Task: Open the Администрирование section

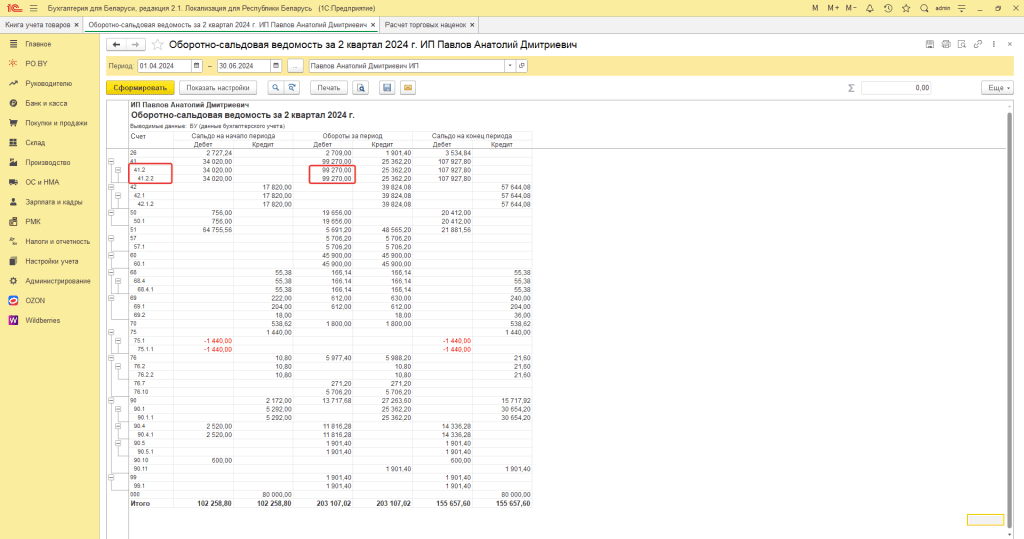Action: tap(57, 281)
